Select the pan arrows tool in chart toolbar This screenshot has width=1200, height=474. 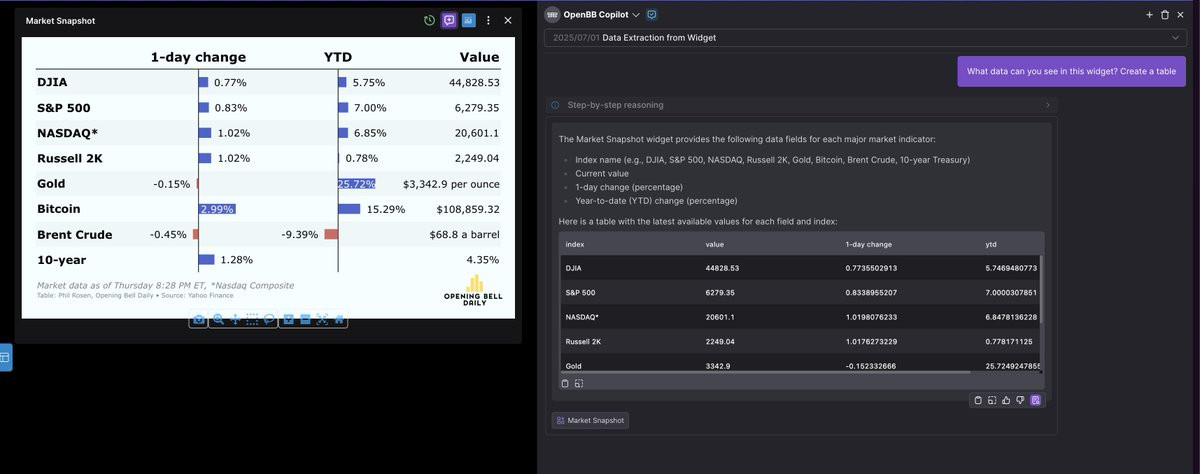coord(235,319)
